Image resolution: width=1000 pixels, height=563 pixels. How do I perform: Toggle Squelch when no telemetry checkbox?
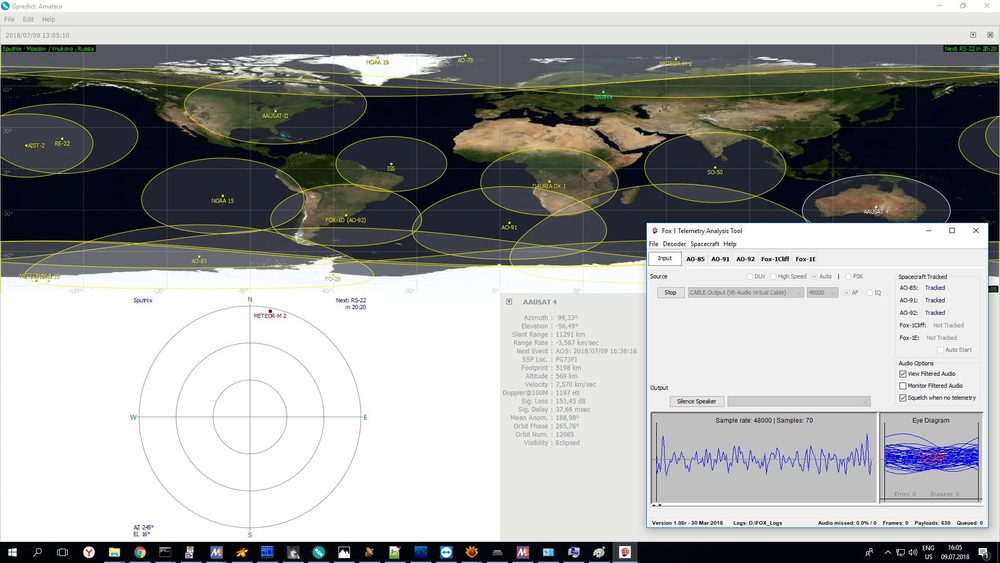click(903, 397)
